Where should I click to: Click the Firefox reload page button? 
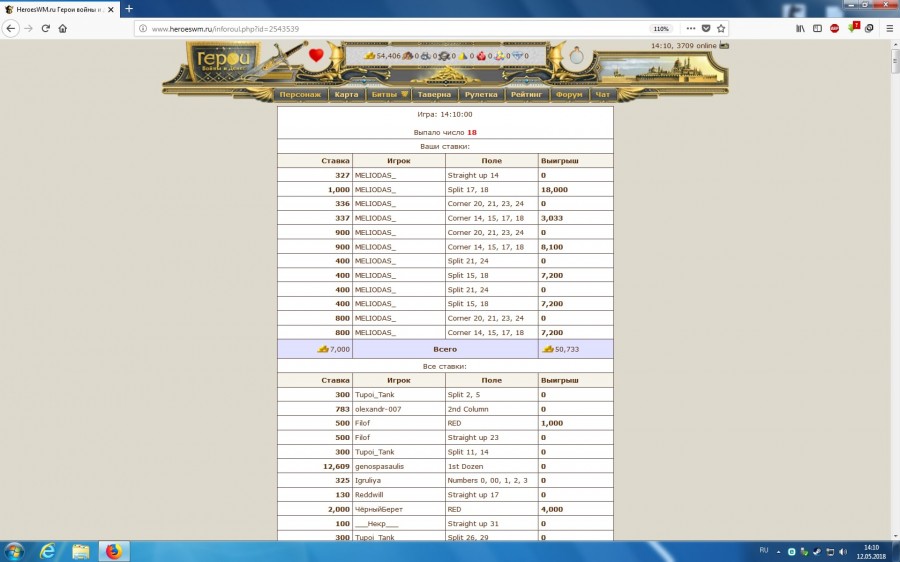pyautogui.click(x=45, y=29)
